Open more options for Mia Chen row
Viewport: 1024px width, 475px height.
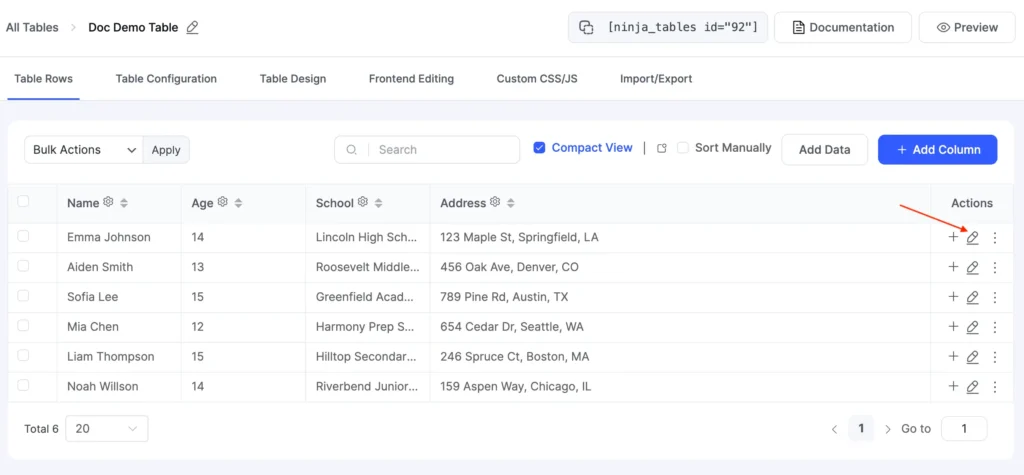tap(995, 327)
